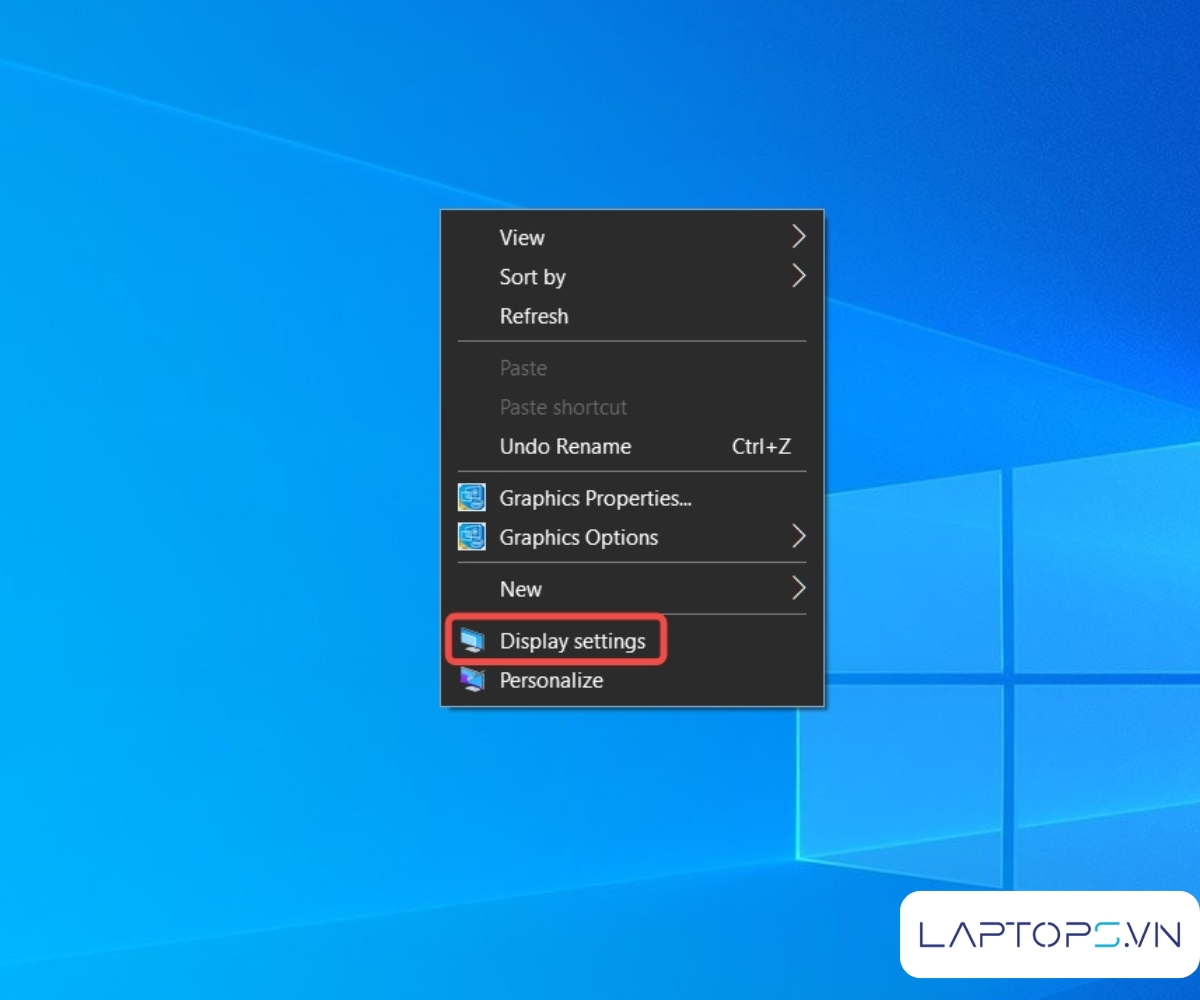The image size is (1200, 1000).
Task: Click the greyed-out Paste shortcut entry
Action: [x=632, y=407]
